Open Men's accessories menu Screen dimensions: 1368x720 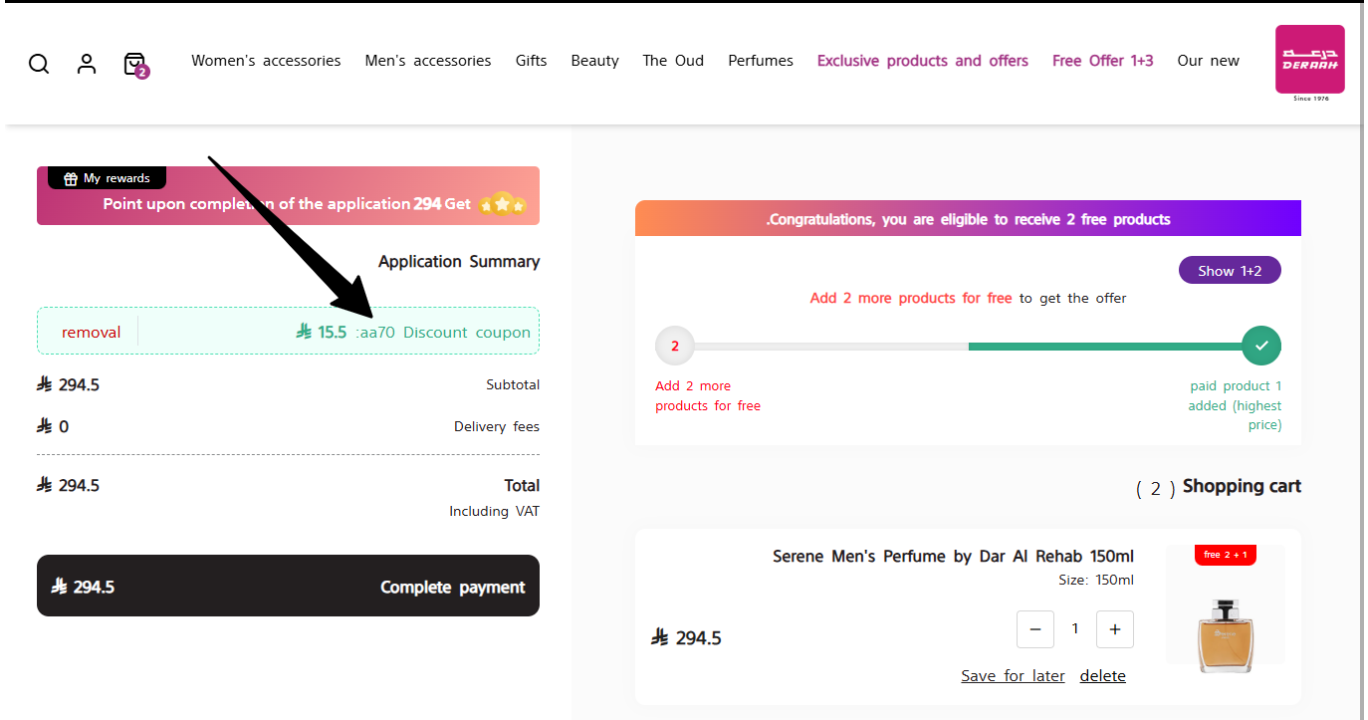coord(428,61)
